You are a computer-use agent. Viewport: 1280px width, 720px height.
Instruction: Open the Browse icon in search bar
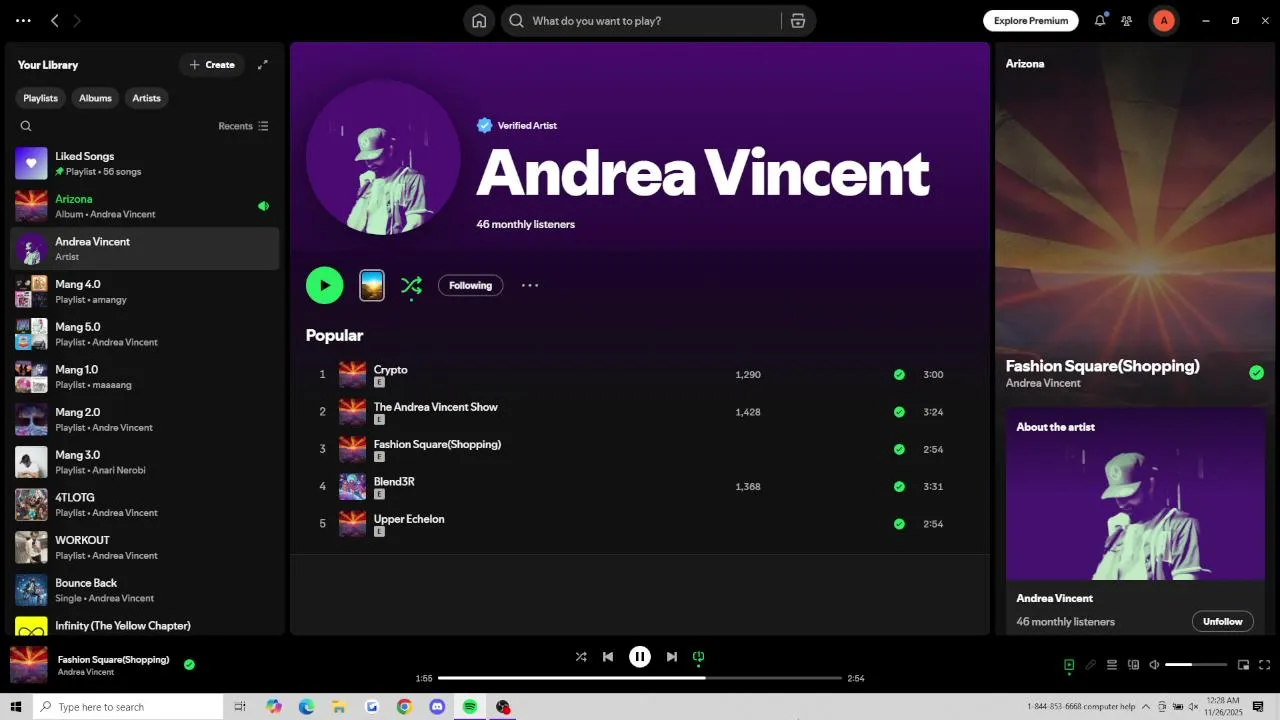click(797, 21)
